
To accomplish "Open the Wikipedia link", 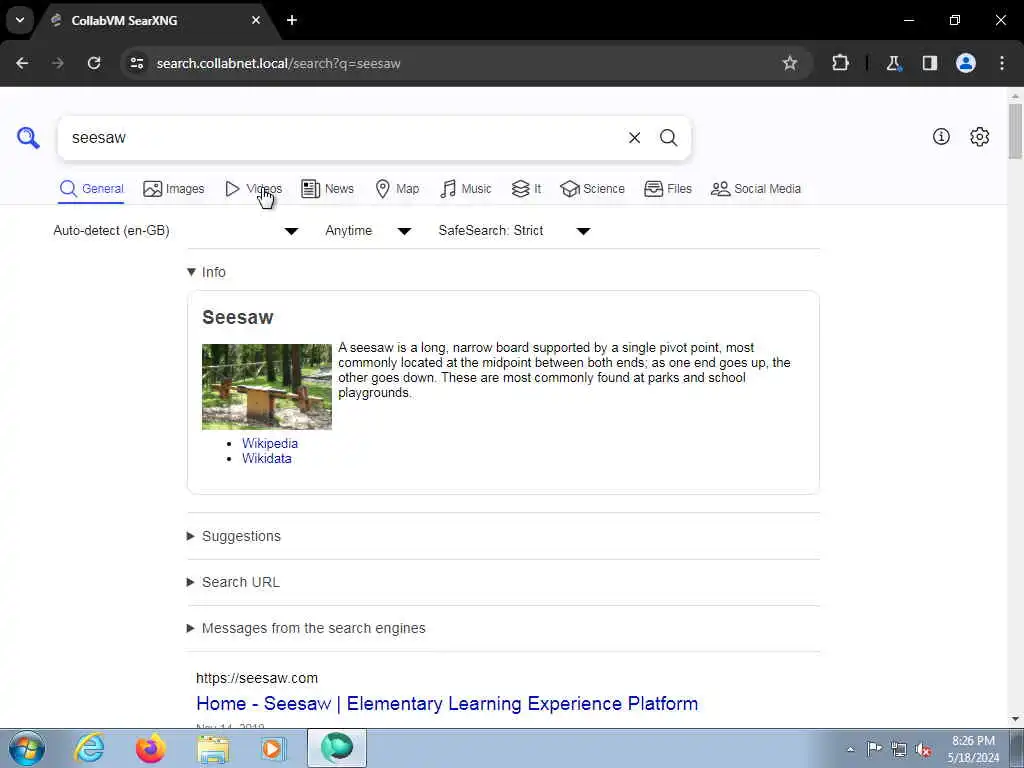I will pos(270,443).
